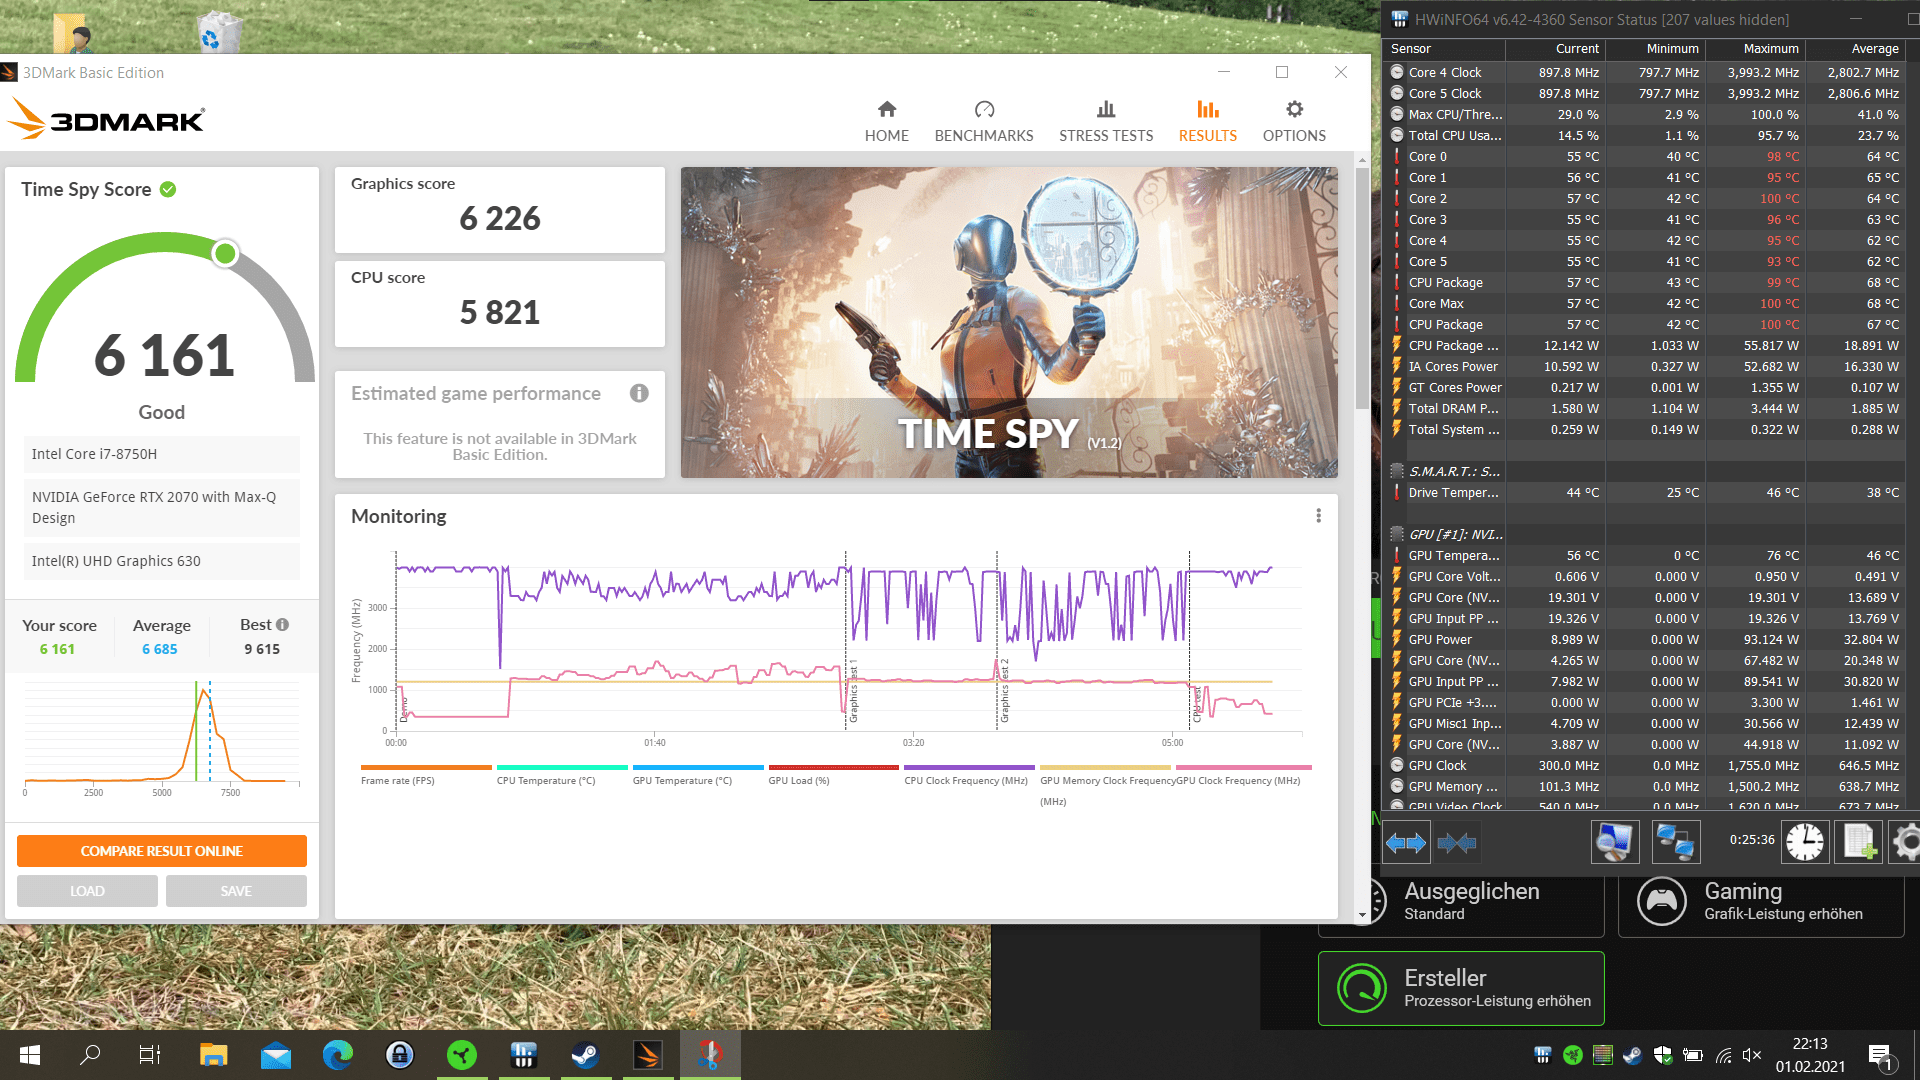The image size is (1920, 1080).
Task: Click HWiNFO collapse columns arrows button
Action: (x=1456, y=843)
